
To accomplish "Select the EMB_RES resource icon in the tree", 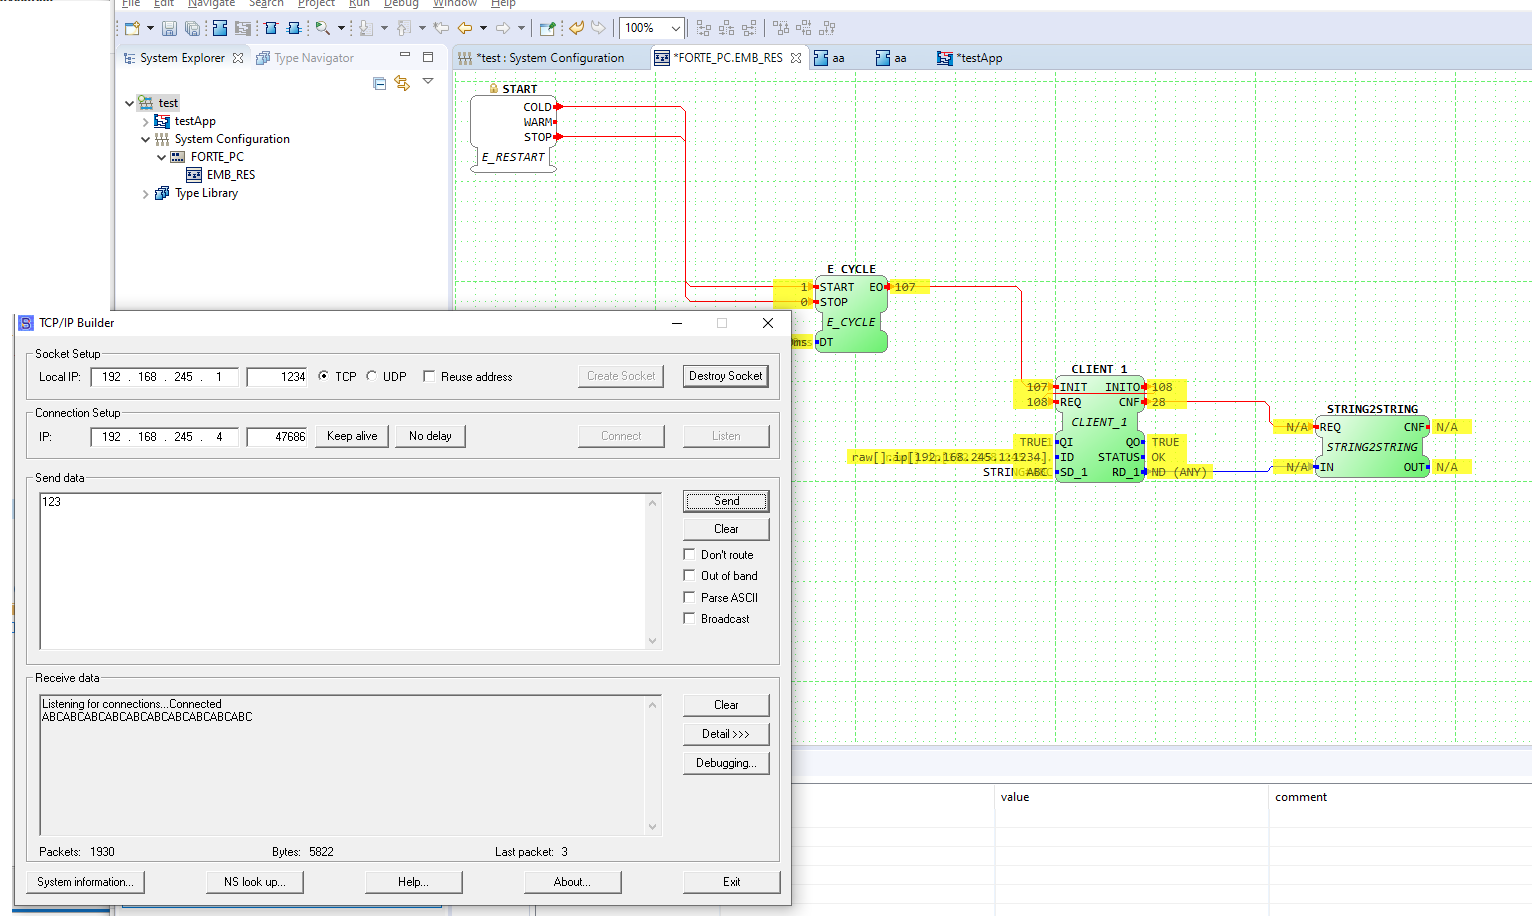I will pyautogui.click(x=194, y=175).
